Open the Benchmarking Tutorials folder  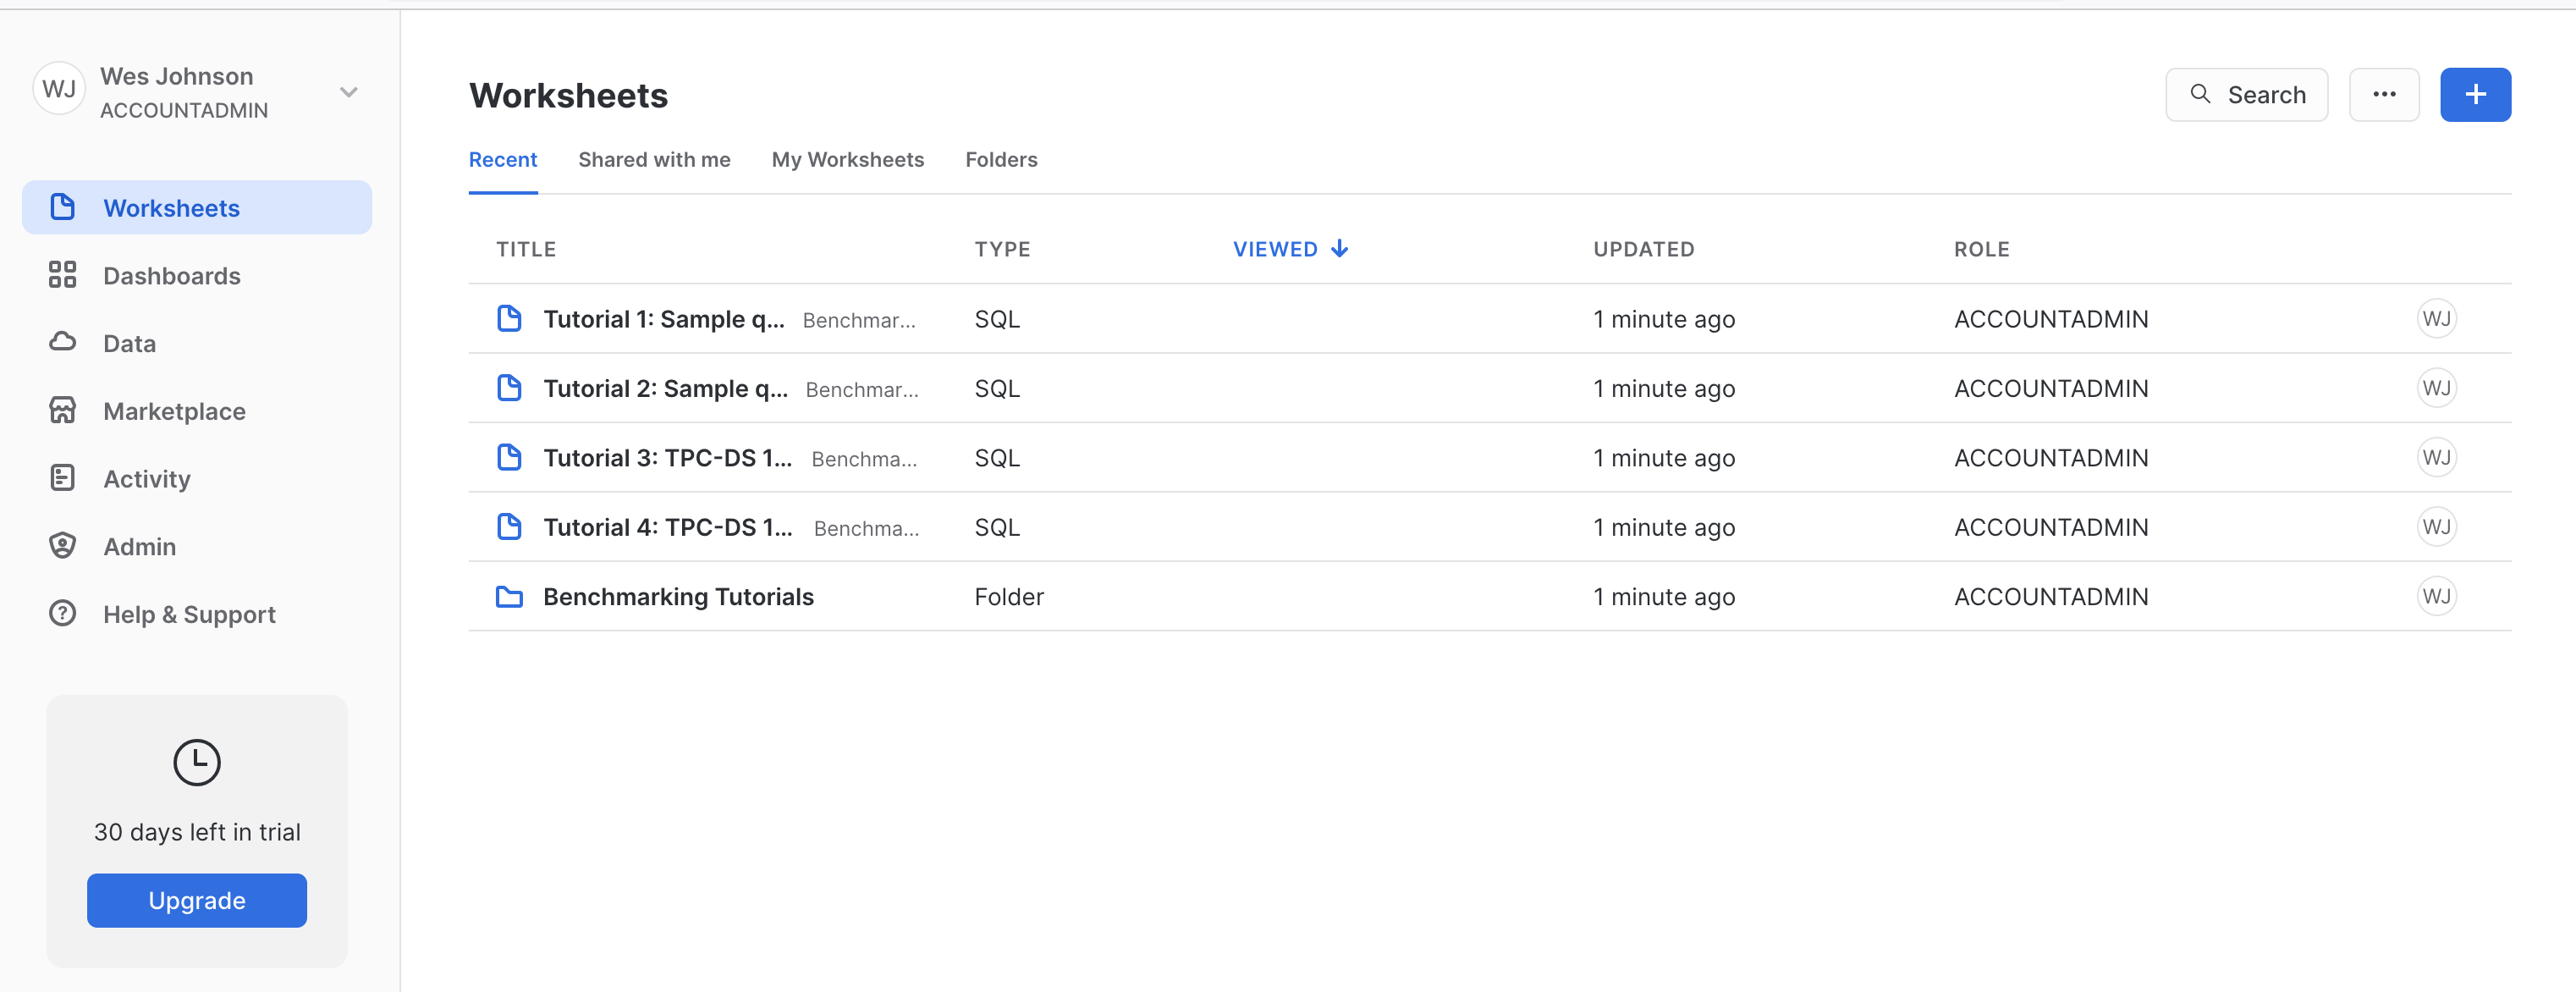(678, 596)
